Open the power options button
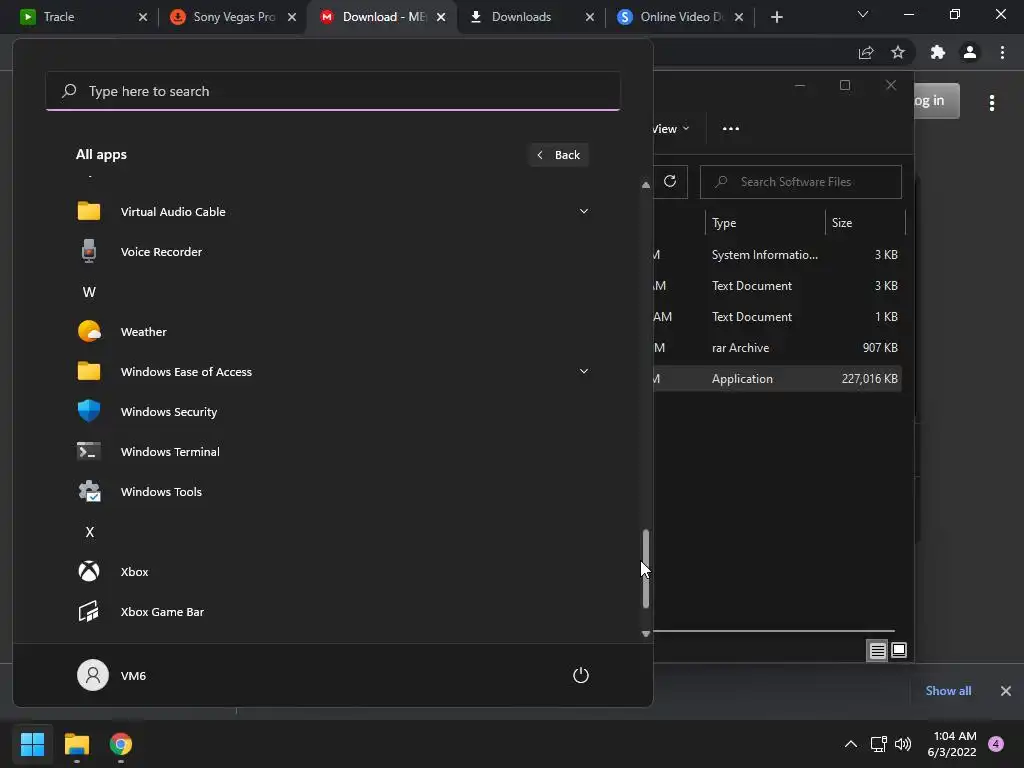This screenshot has width=1024, height=768. click(x=581, y=675)
